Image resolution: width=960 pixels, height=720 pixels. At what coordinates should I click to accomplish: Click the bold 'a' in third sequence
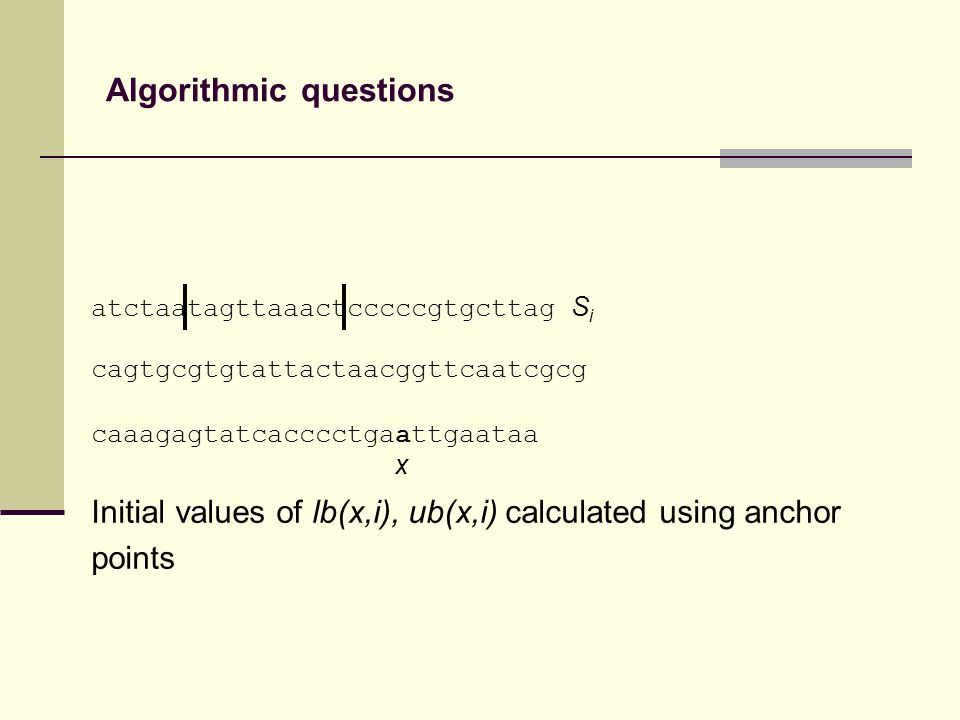click(x=403, y=436)
